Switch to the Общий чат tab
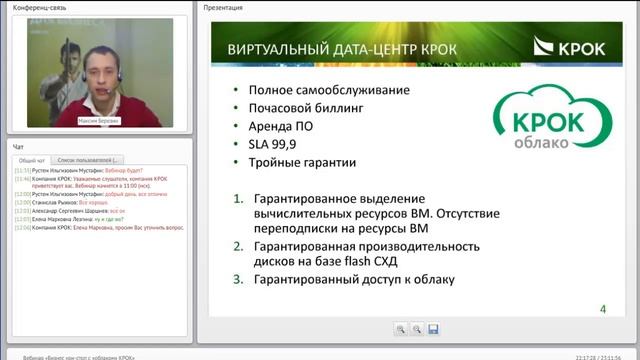The height and width of the screenshot is (360, 640). 31,160
